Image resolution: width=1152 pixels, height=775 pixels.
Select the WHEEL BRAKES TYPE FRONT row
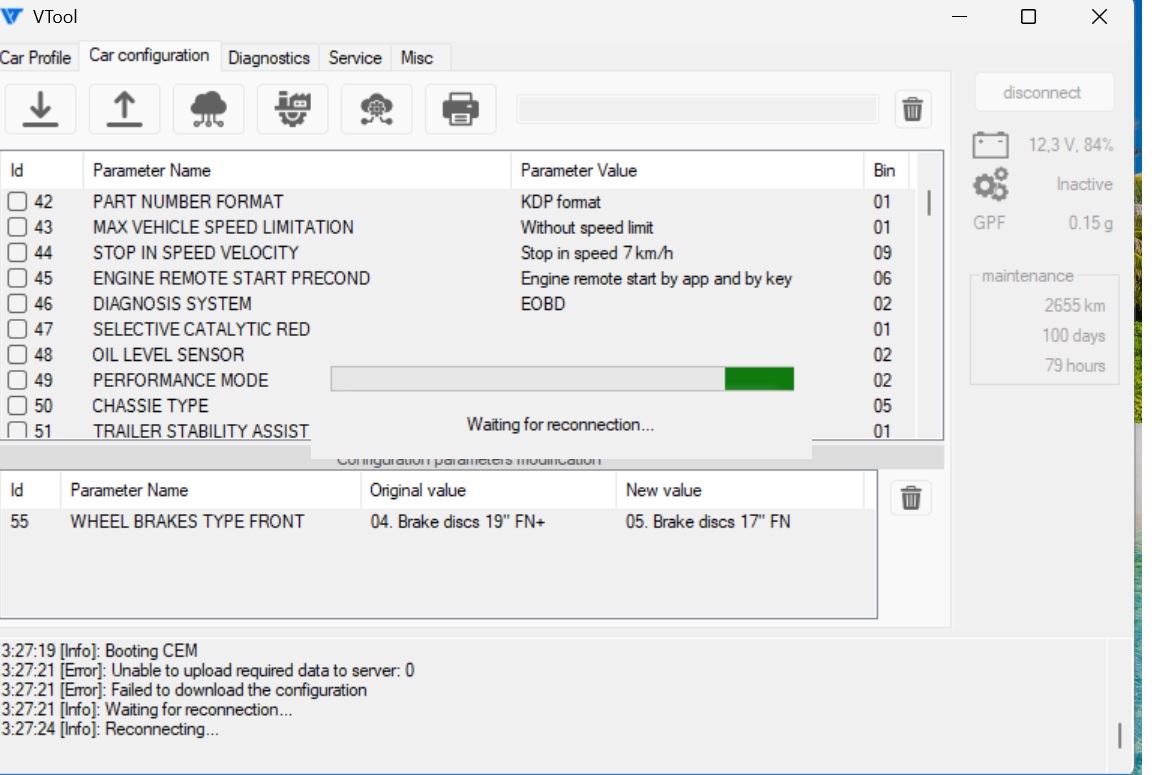[x=438, y=522]
